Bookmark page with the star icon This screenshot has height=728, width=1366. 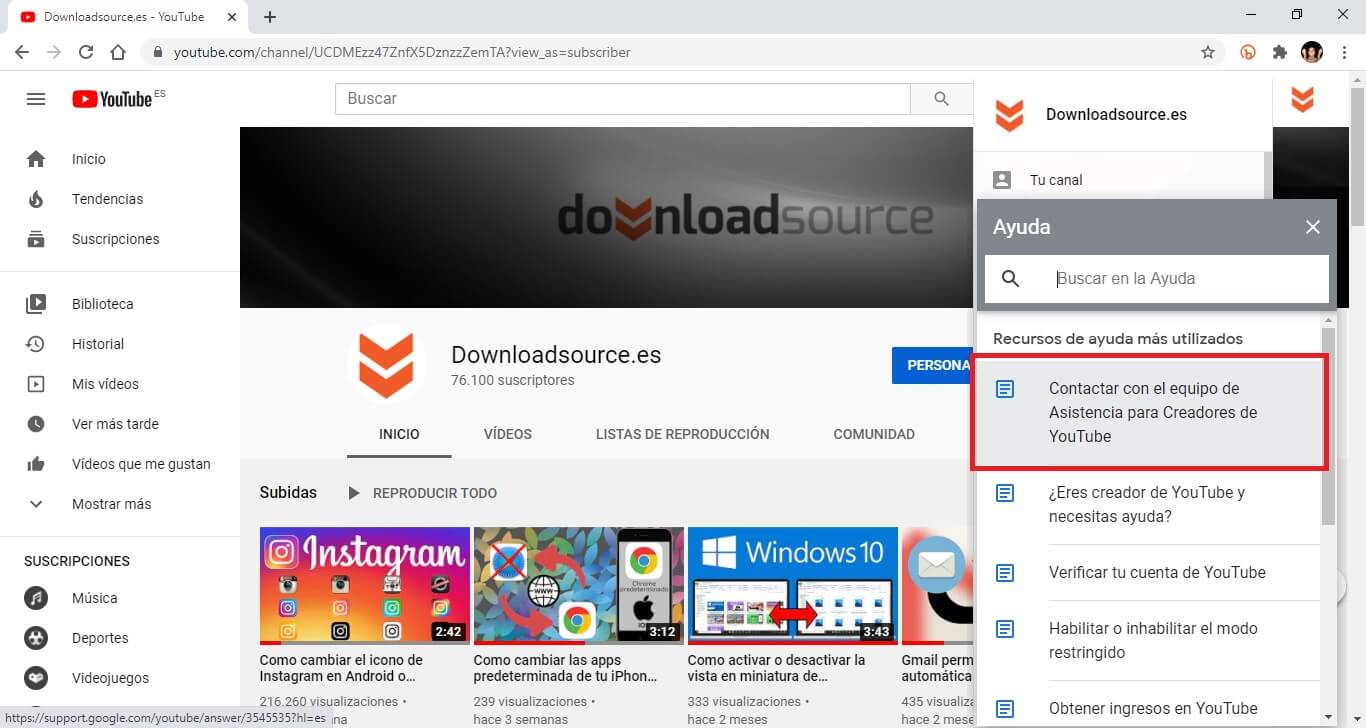(1208, 52)
